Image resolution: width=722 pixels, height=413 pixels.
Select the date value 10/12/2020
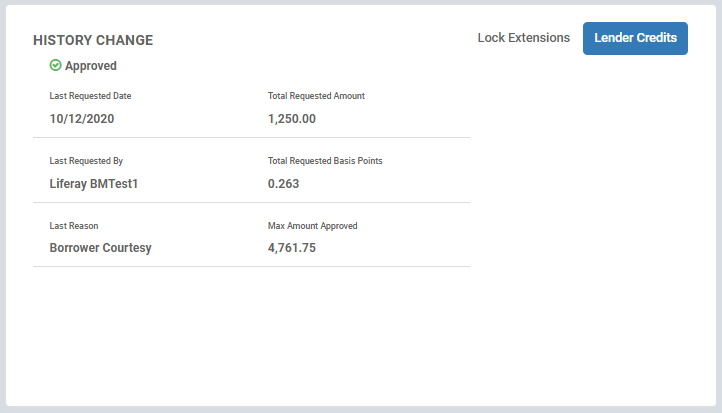[x=82, y=119]
